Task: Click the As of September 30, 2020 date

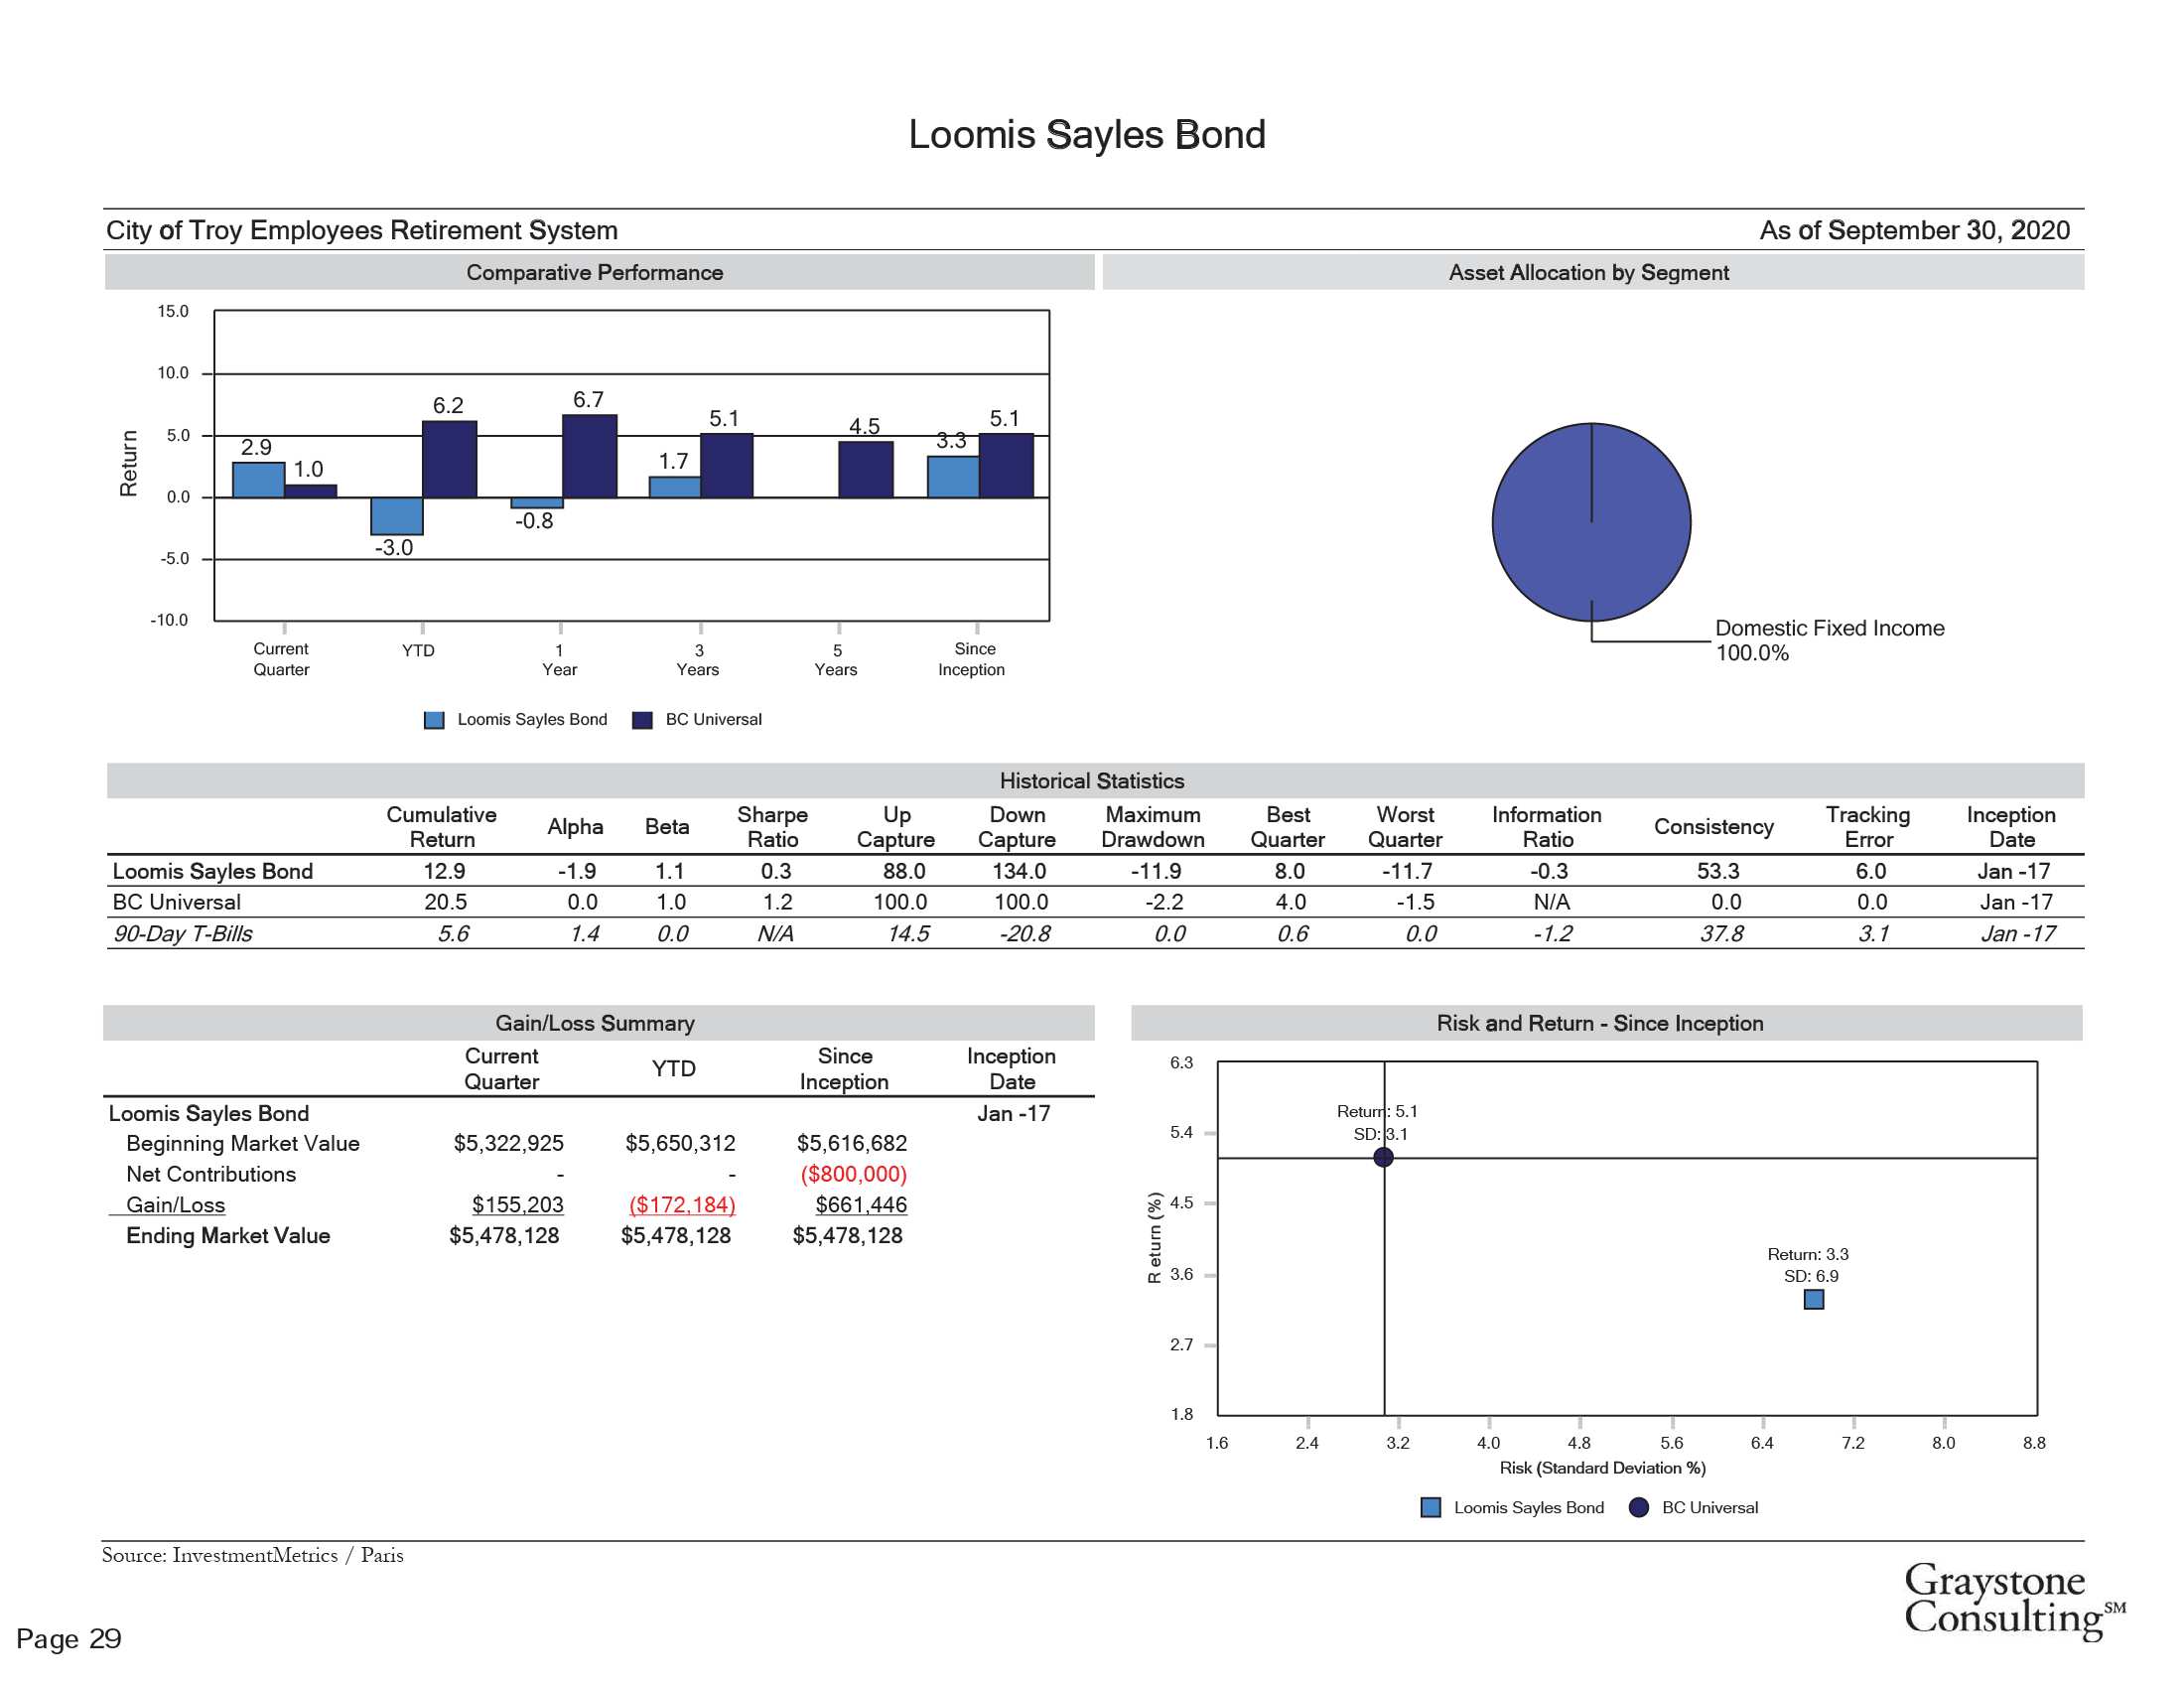Action: [1914, 230]
